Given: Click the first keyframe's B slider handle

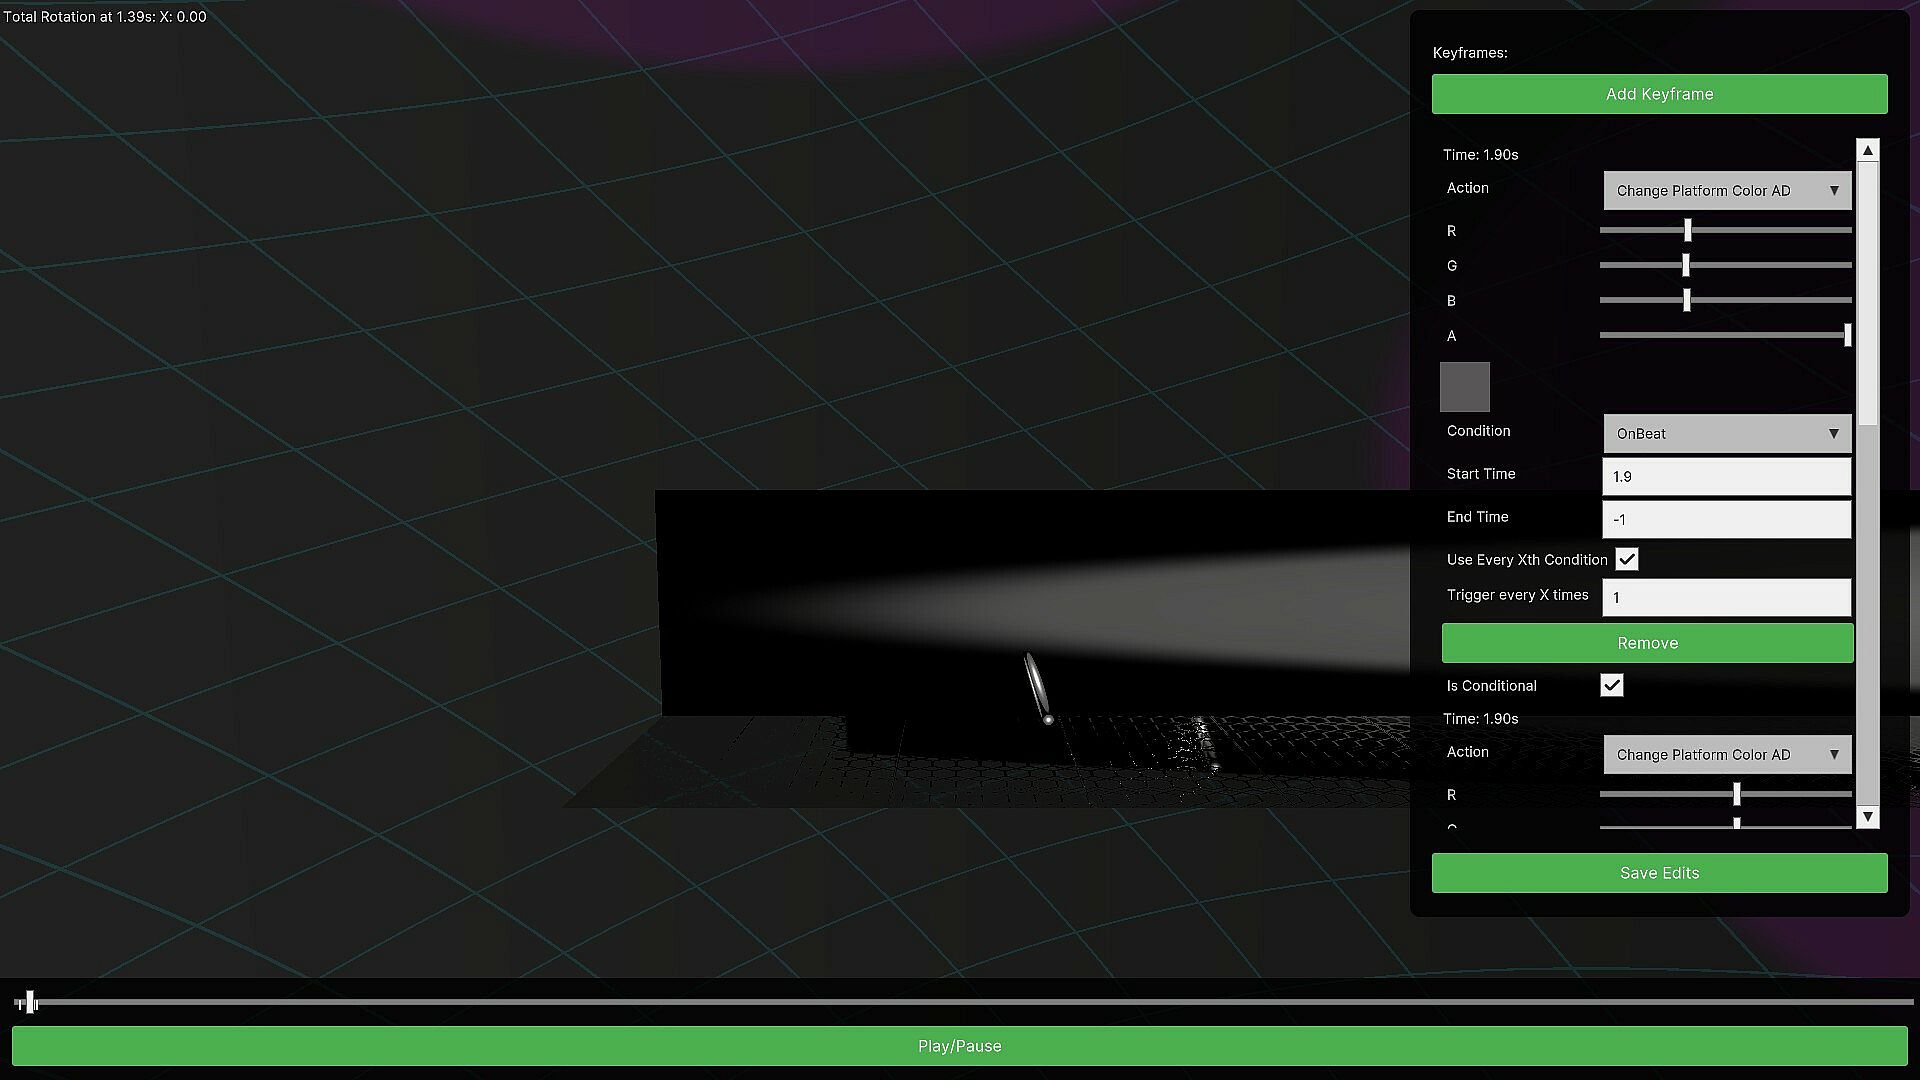Looking at the screenshot, I should (x=1686, y=301).
